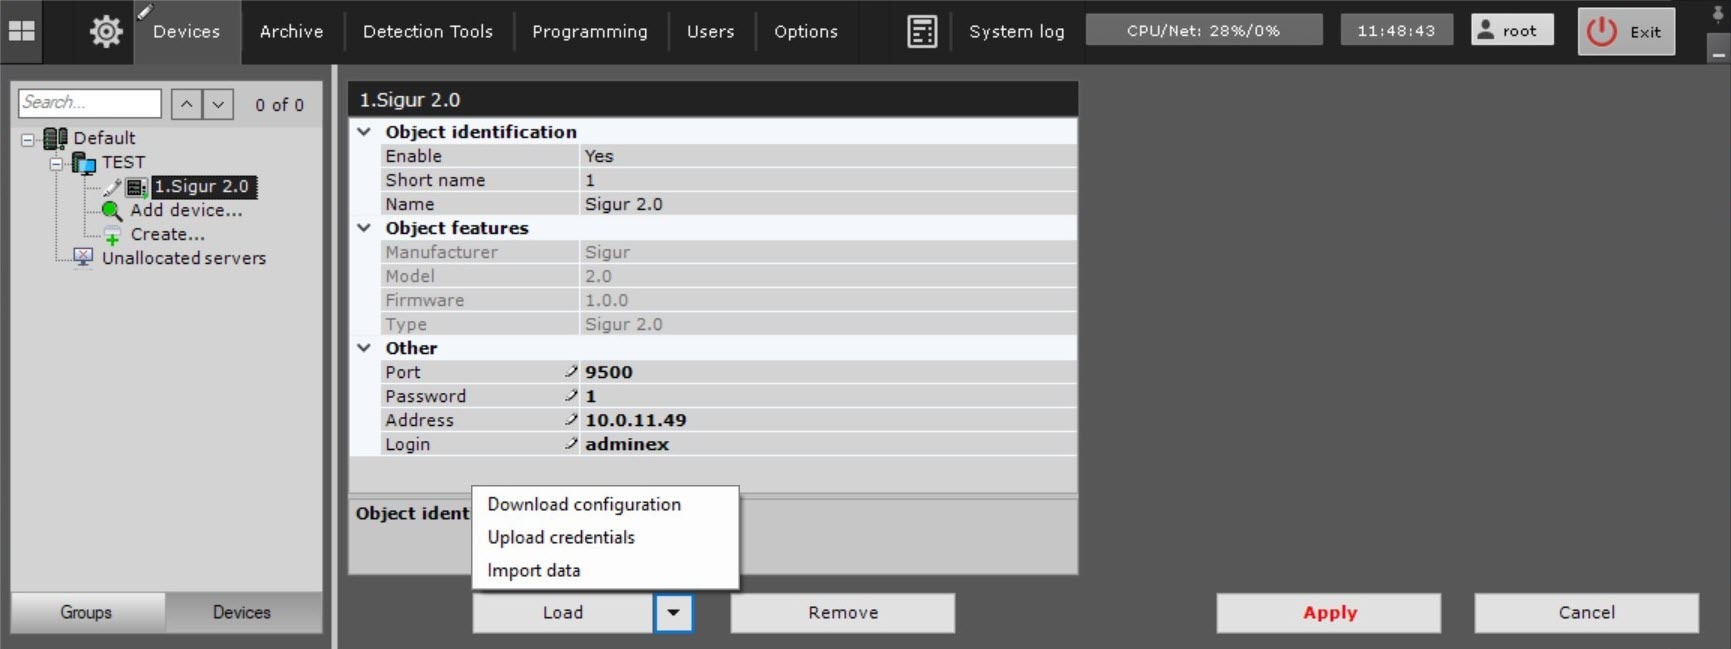The image size is (1731, 649).
Task: Jump to next search result arrow
Action: point(218,104)
